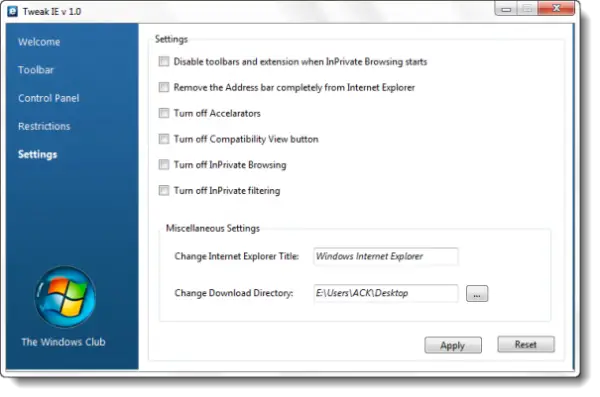The width and height of the screenshot is (600, 397).
Task: Switch to the Toolbar section
Action: (36, 70)
